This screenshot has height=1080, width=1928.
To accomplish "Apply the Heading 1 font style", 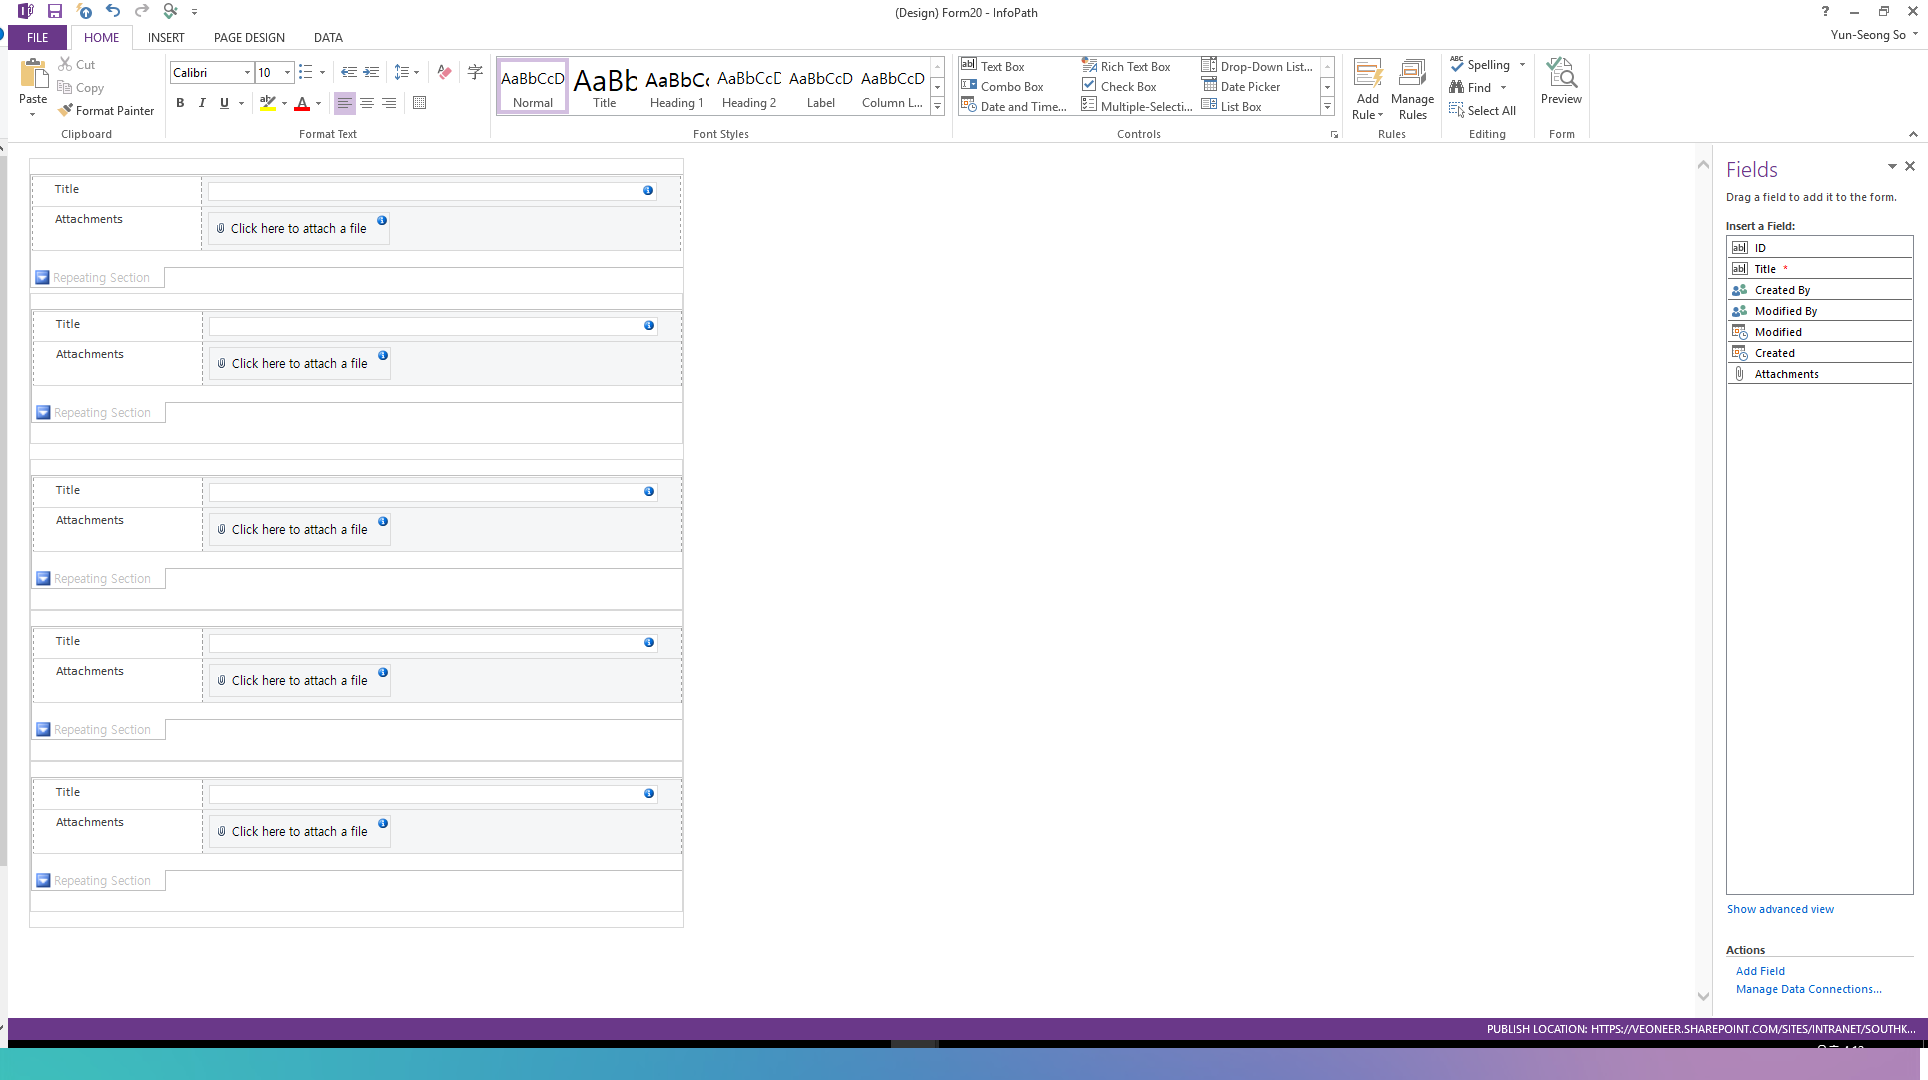I will (x=676, y=86).
